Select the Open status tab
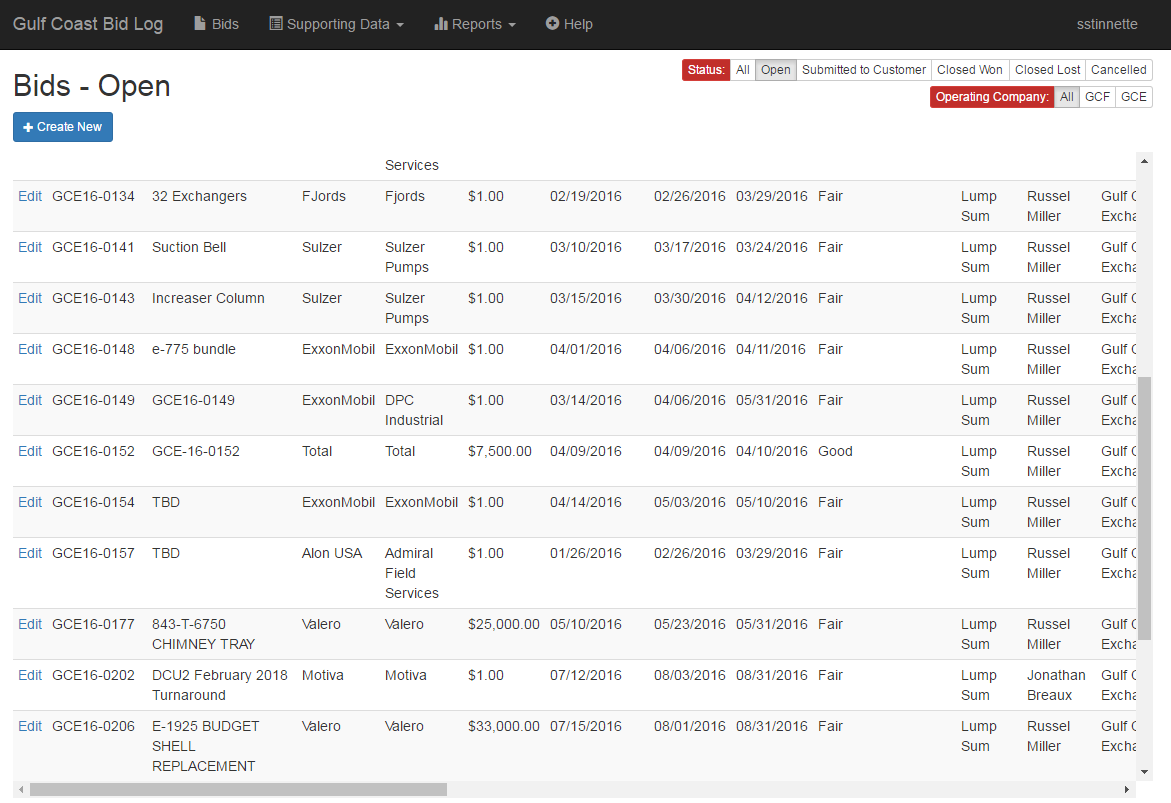 pos(775,70)
